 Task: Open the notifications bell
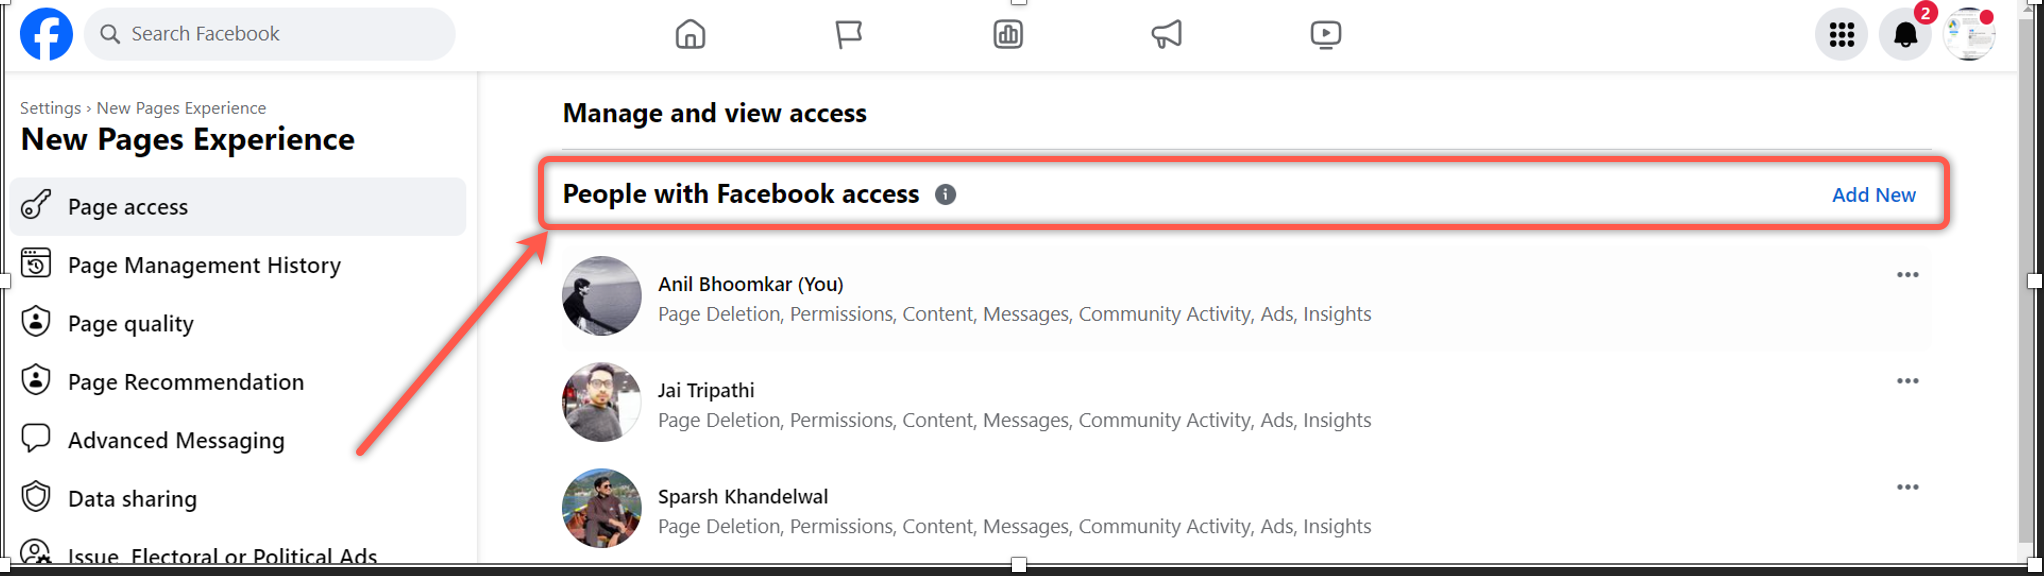1905,35
